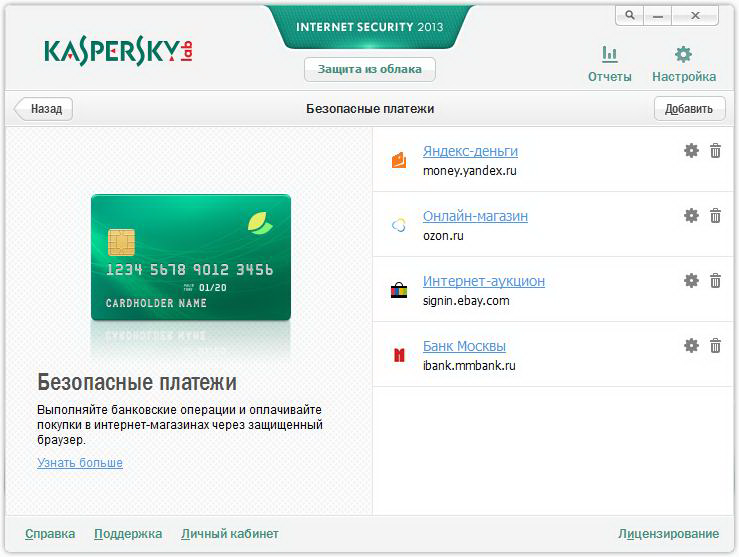Delete the Онлайн-магазин entry with trash icon
The image size is (739, 557).
(715, 216)
